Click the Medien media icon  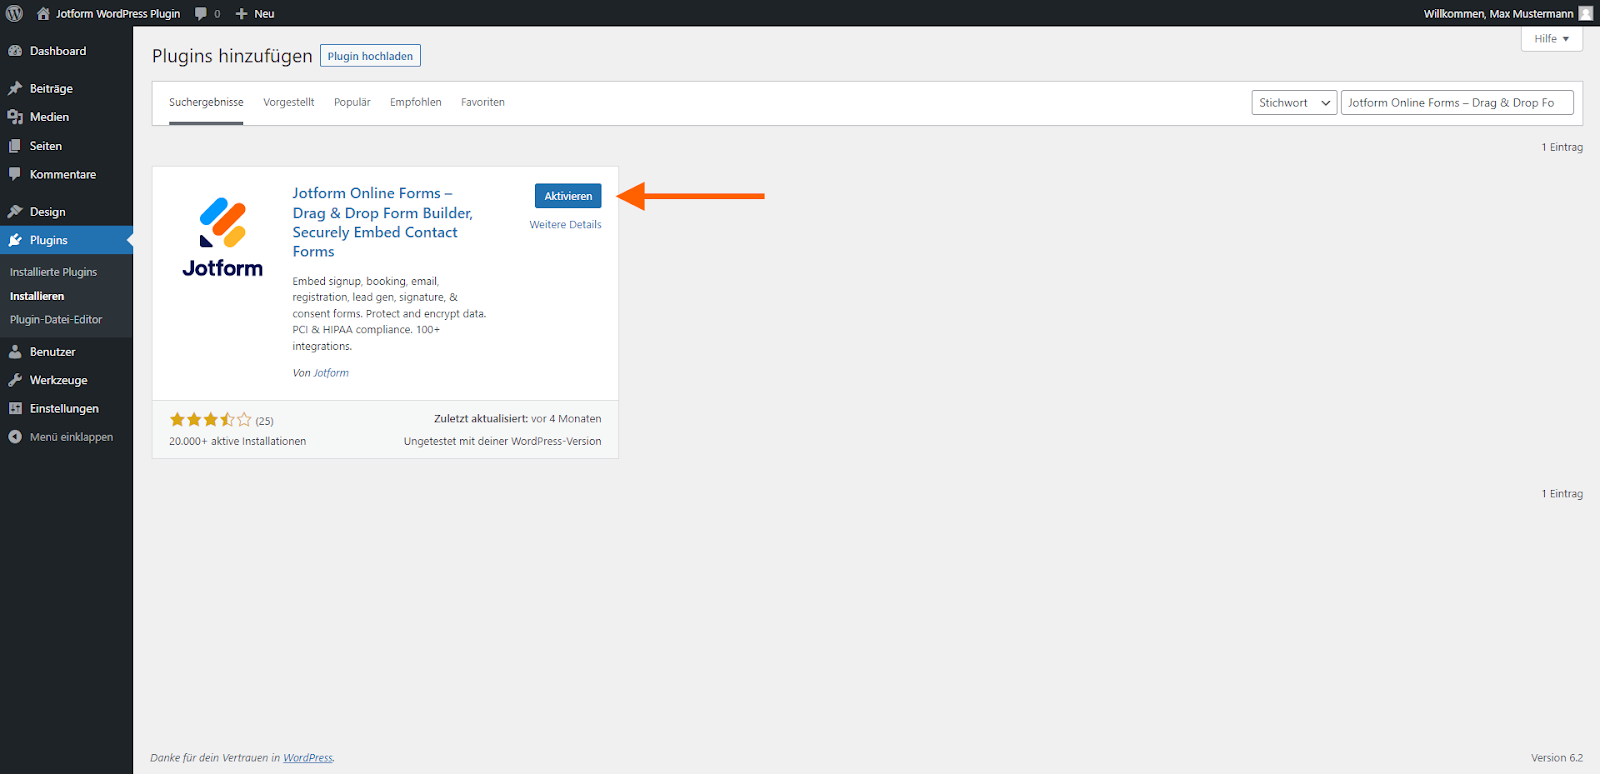tap(15, 117)
